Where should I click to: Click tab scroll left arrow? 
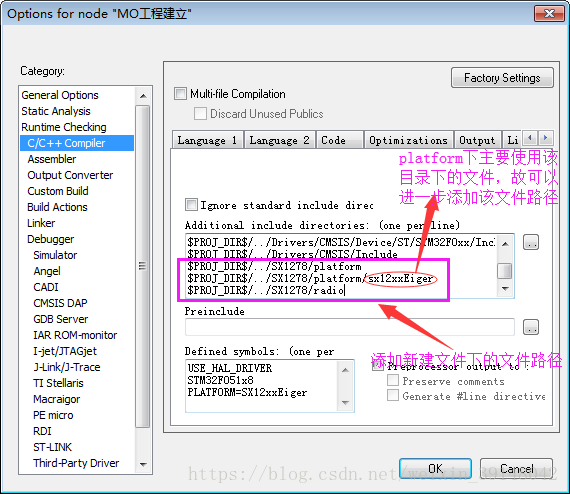click(x=530, y=138)
